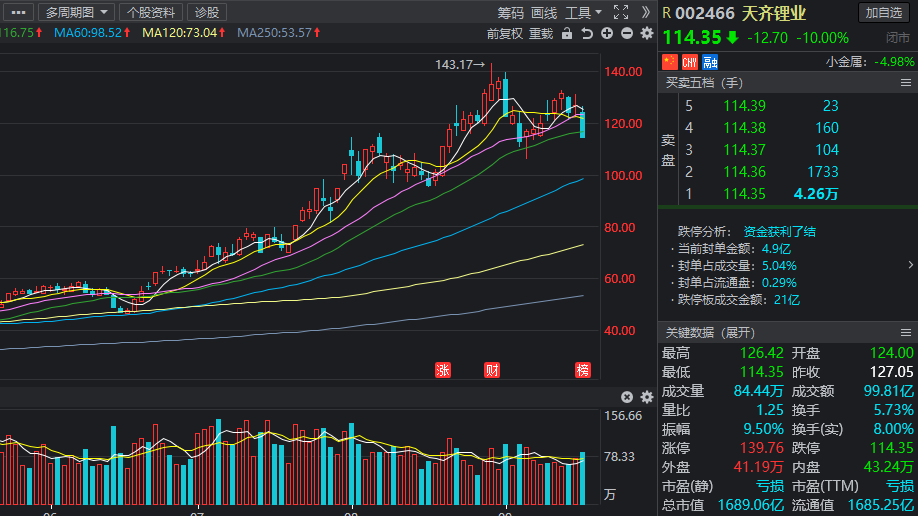Click MA120:73.04 indicator label

[x=184, y=33]
